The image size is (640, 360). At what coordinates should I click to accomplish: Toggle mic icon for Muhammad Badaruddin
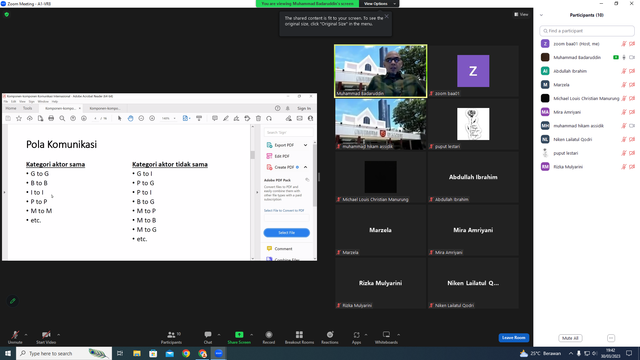[624, 58]
